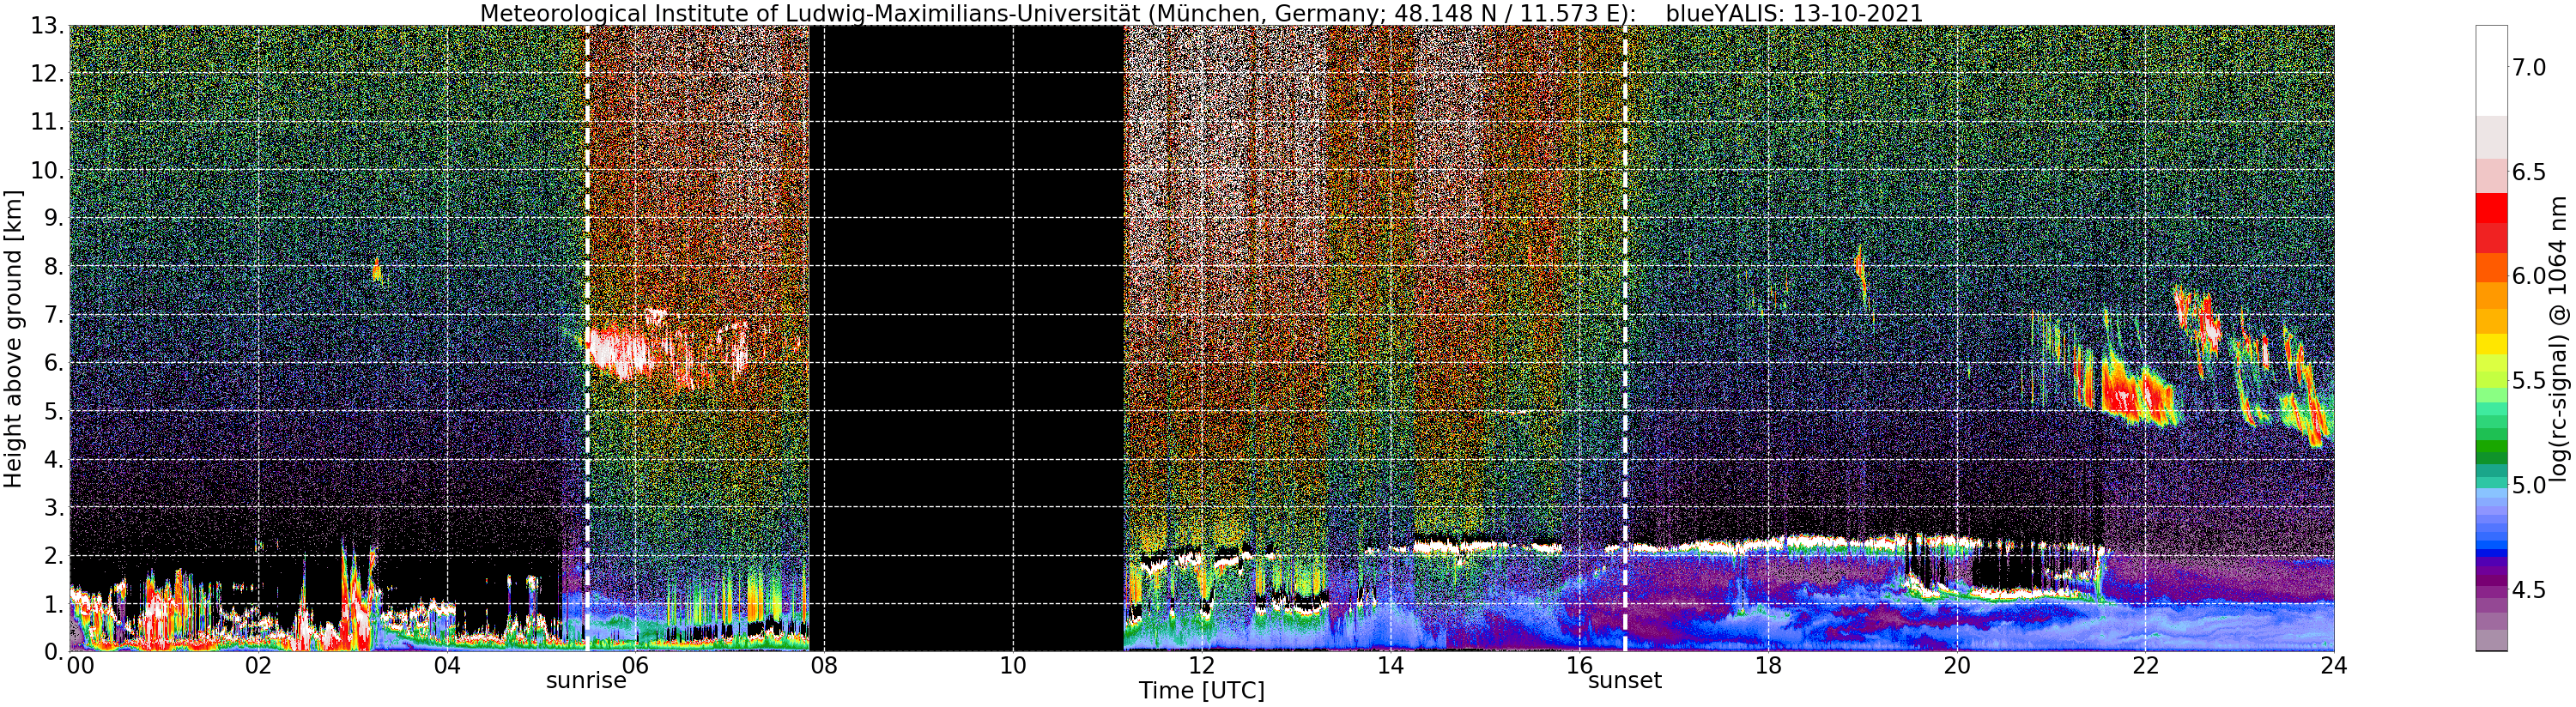Pick the white segment at the colorbar top
Screen dimensions: 2576x707
coord(2491,71)
